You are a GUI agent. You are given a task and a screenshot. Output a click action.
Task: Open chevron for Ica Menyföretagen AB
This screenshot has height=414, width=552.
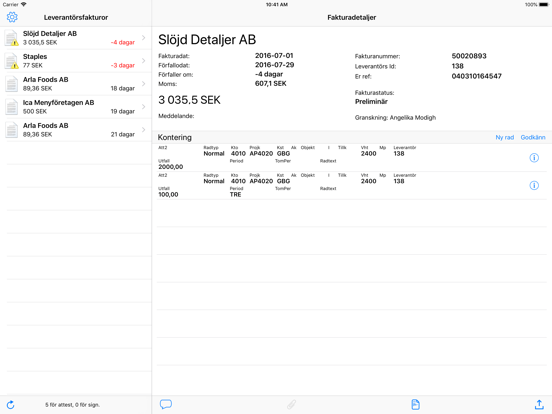[x=144, y=107]
